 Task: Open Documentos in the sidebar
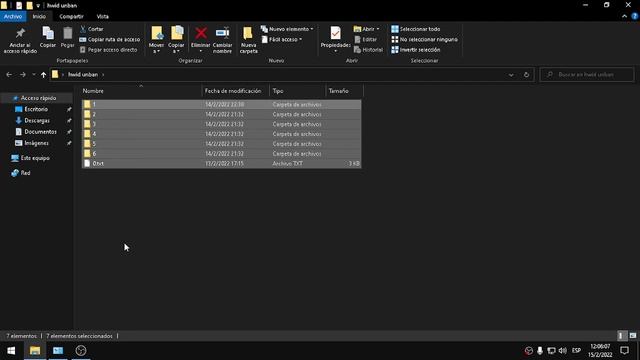coord(40,132)
